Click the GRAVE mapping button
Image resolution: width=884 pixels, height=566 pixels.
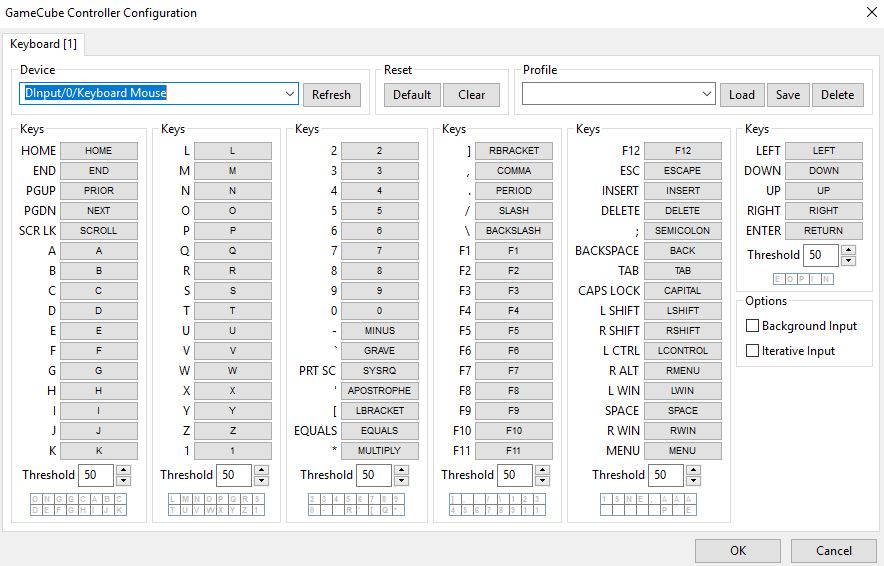click(x=379, y=351)
